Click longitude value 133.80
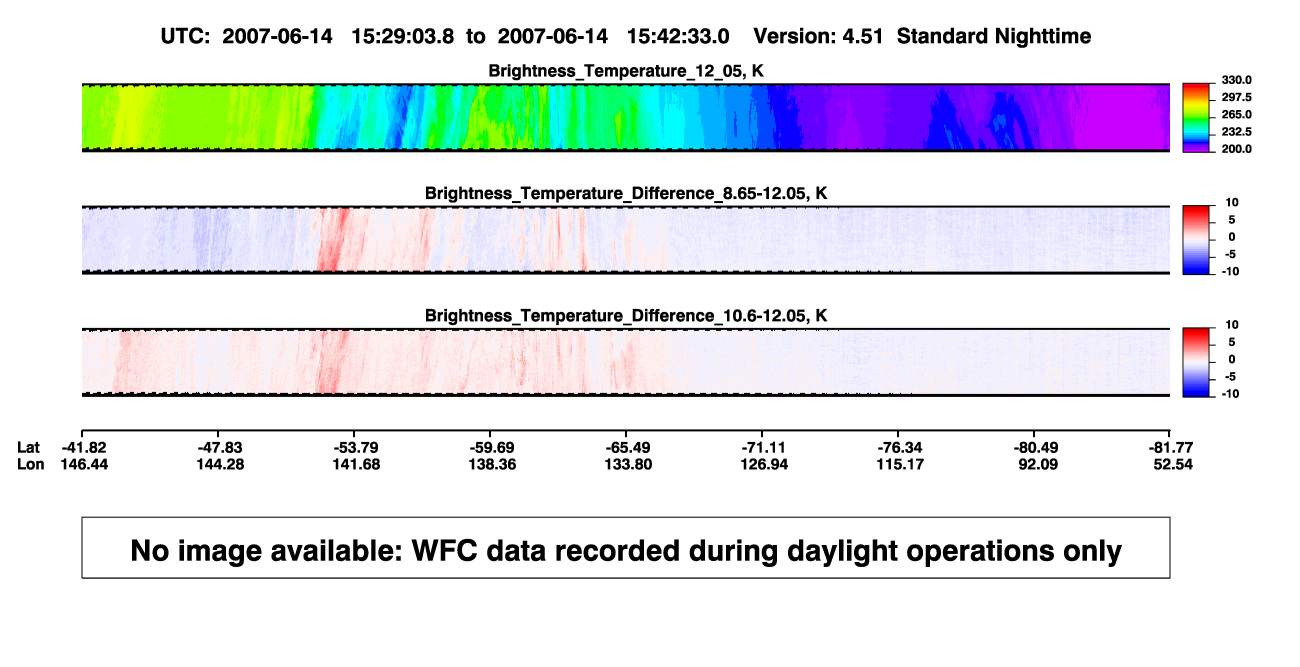The width and height of the screenshot is (1300, 667). click(626, 464)
